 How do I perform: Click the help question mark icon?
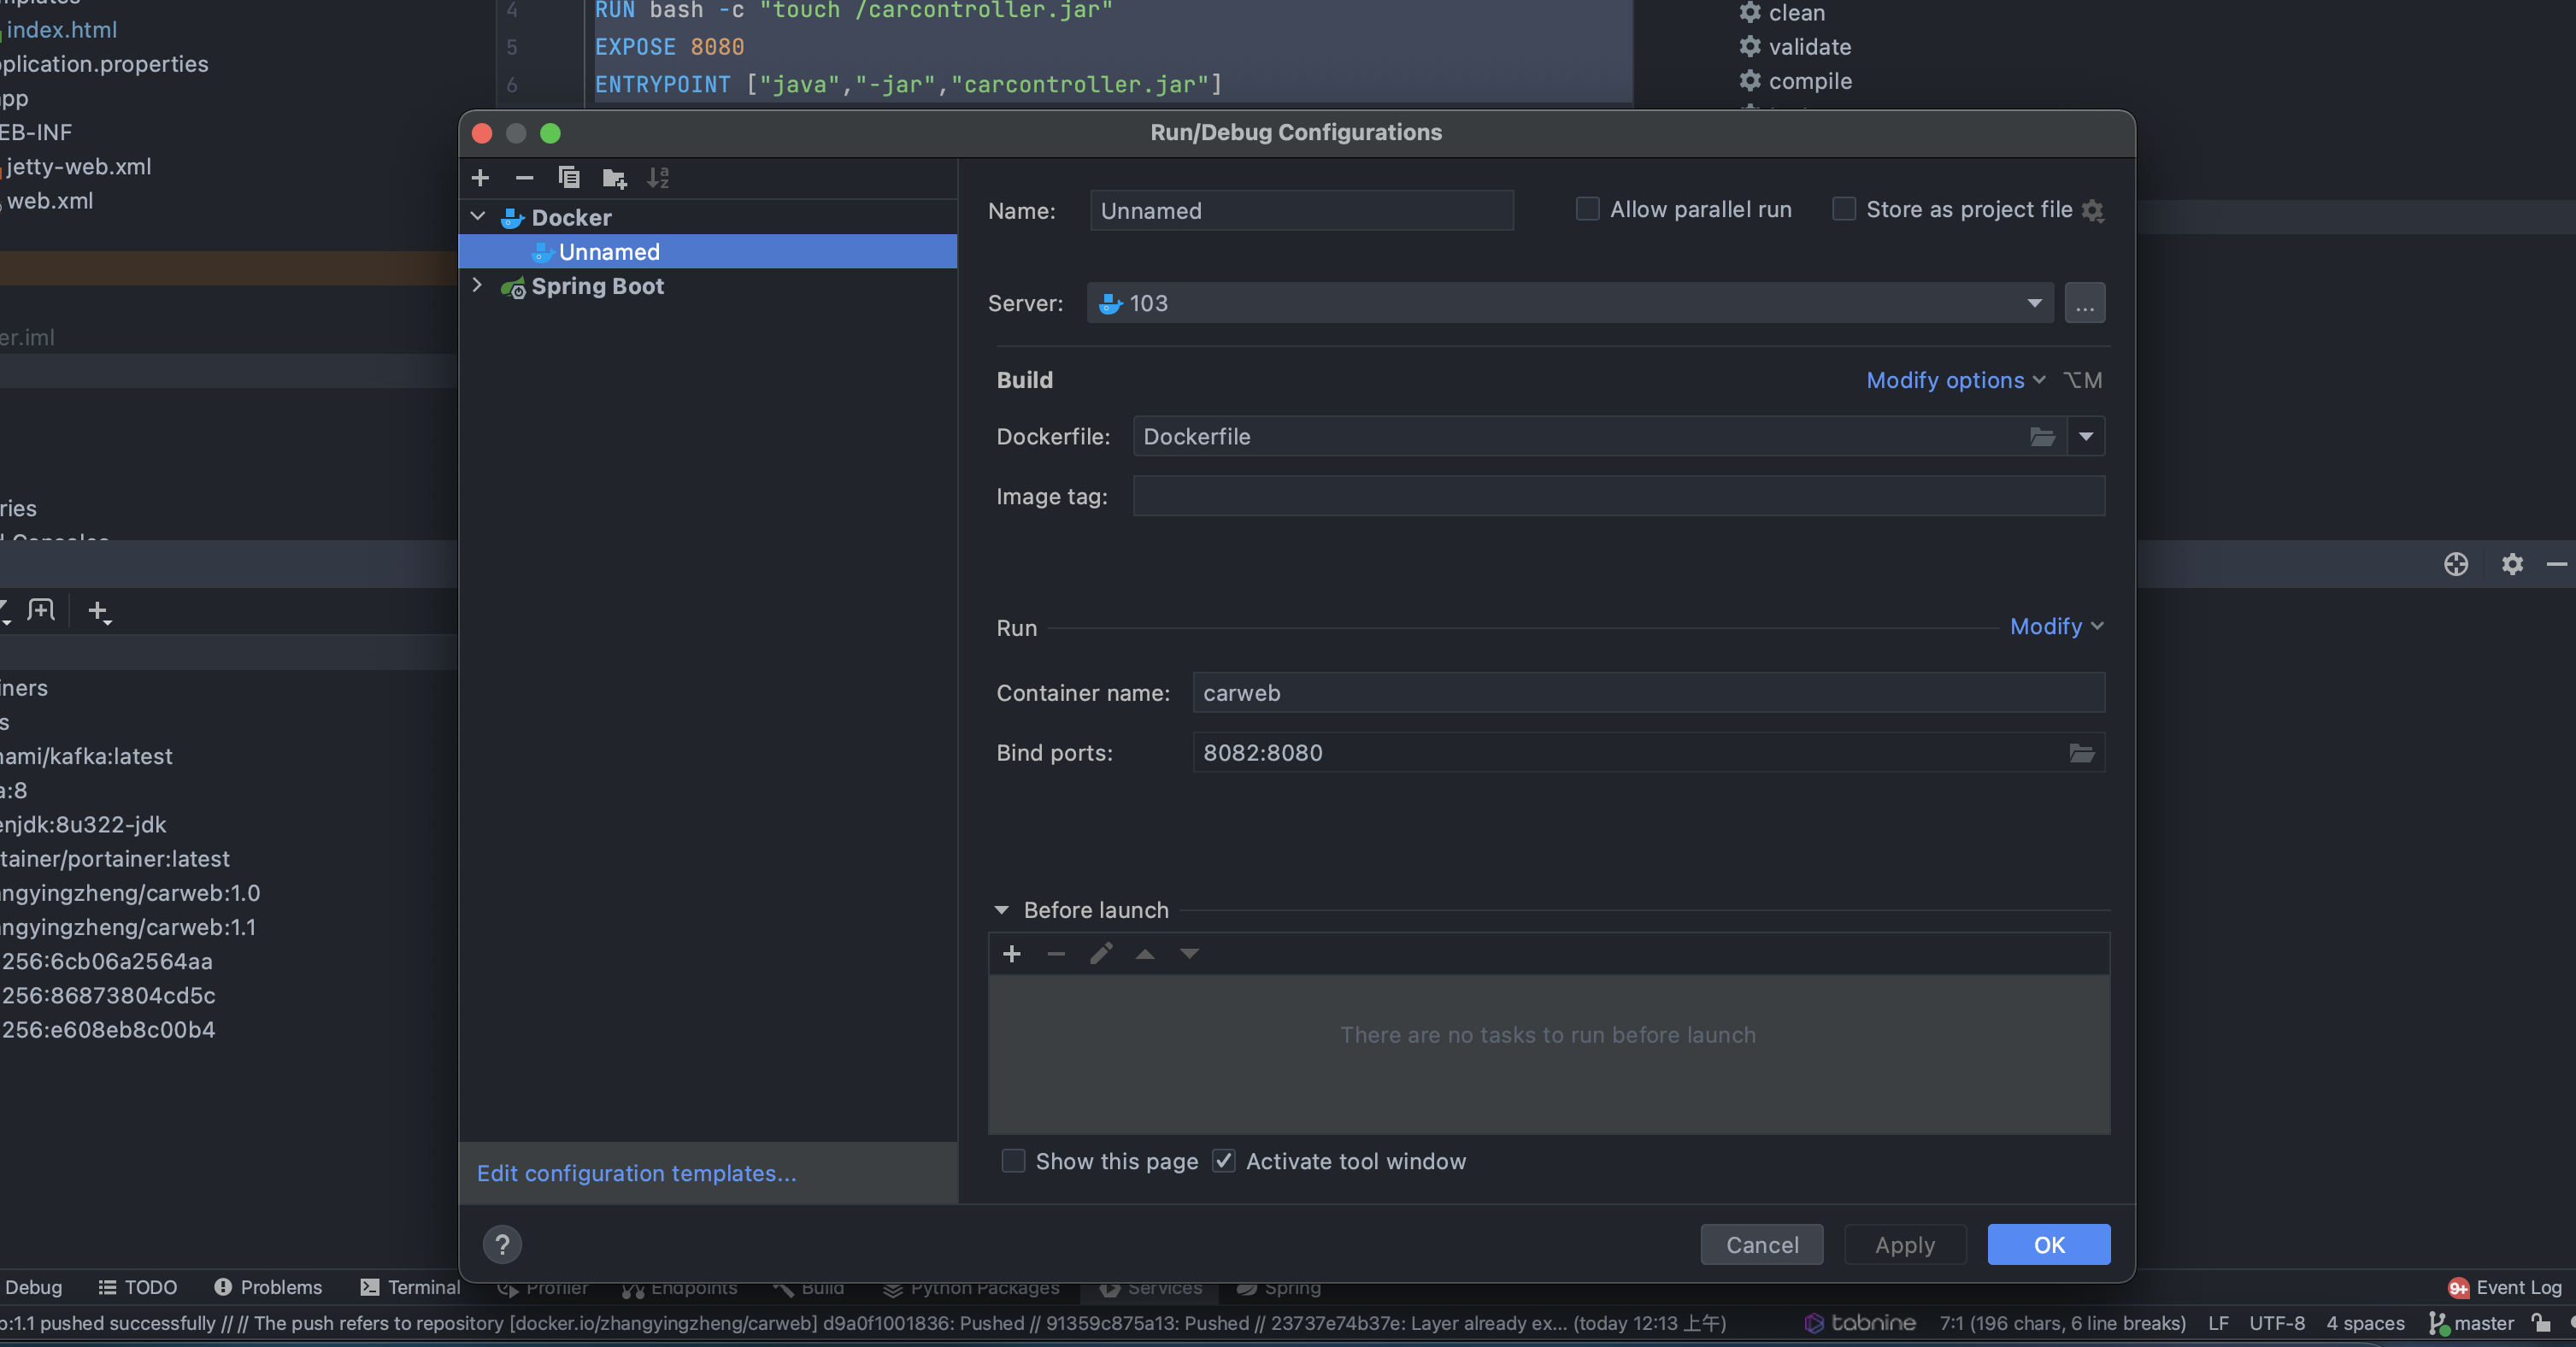[502, 1245]
